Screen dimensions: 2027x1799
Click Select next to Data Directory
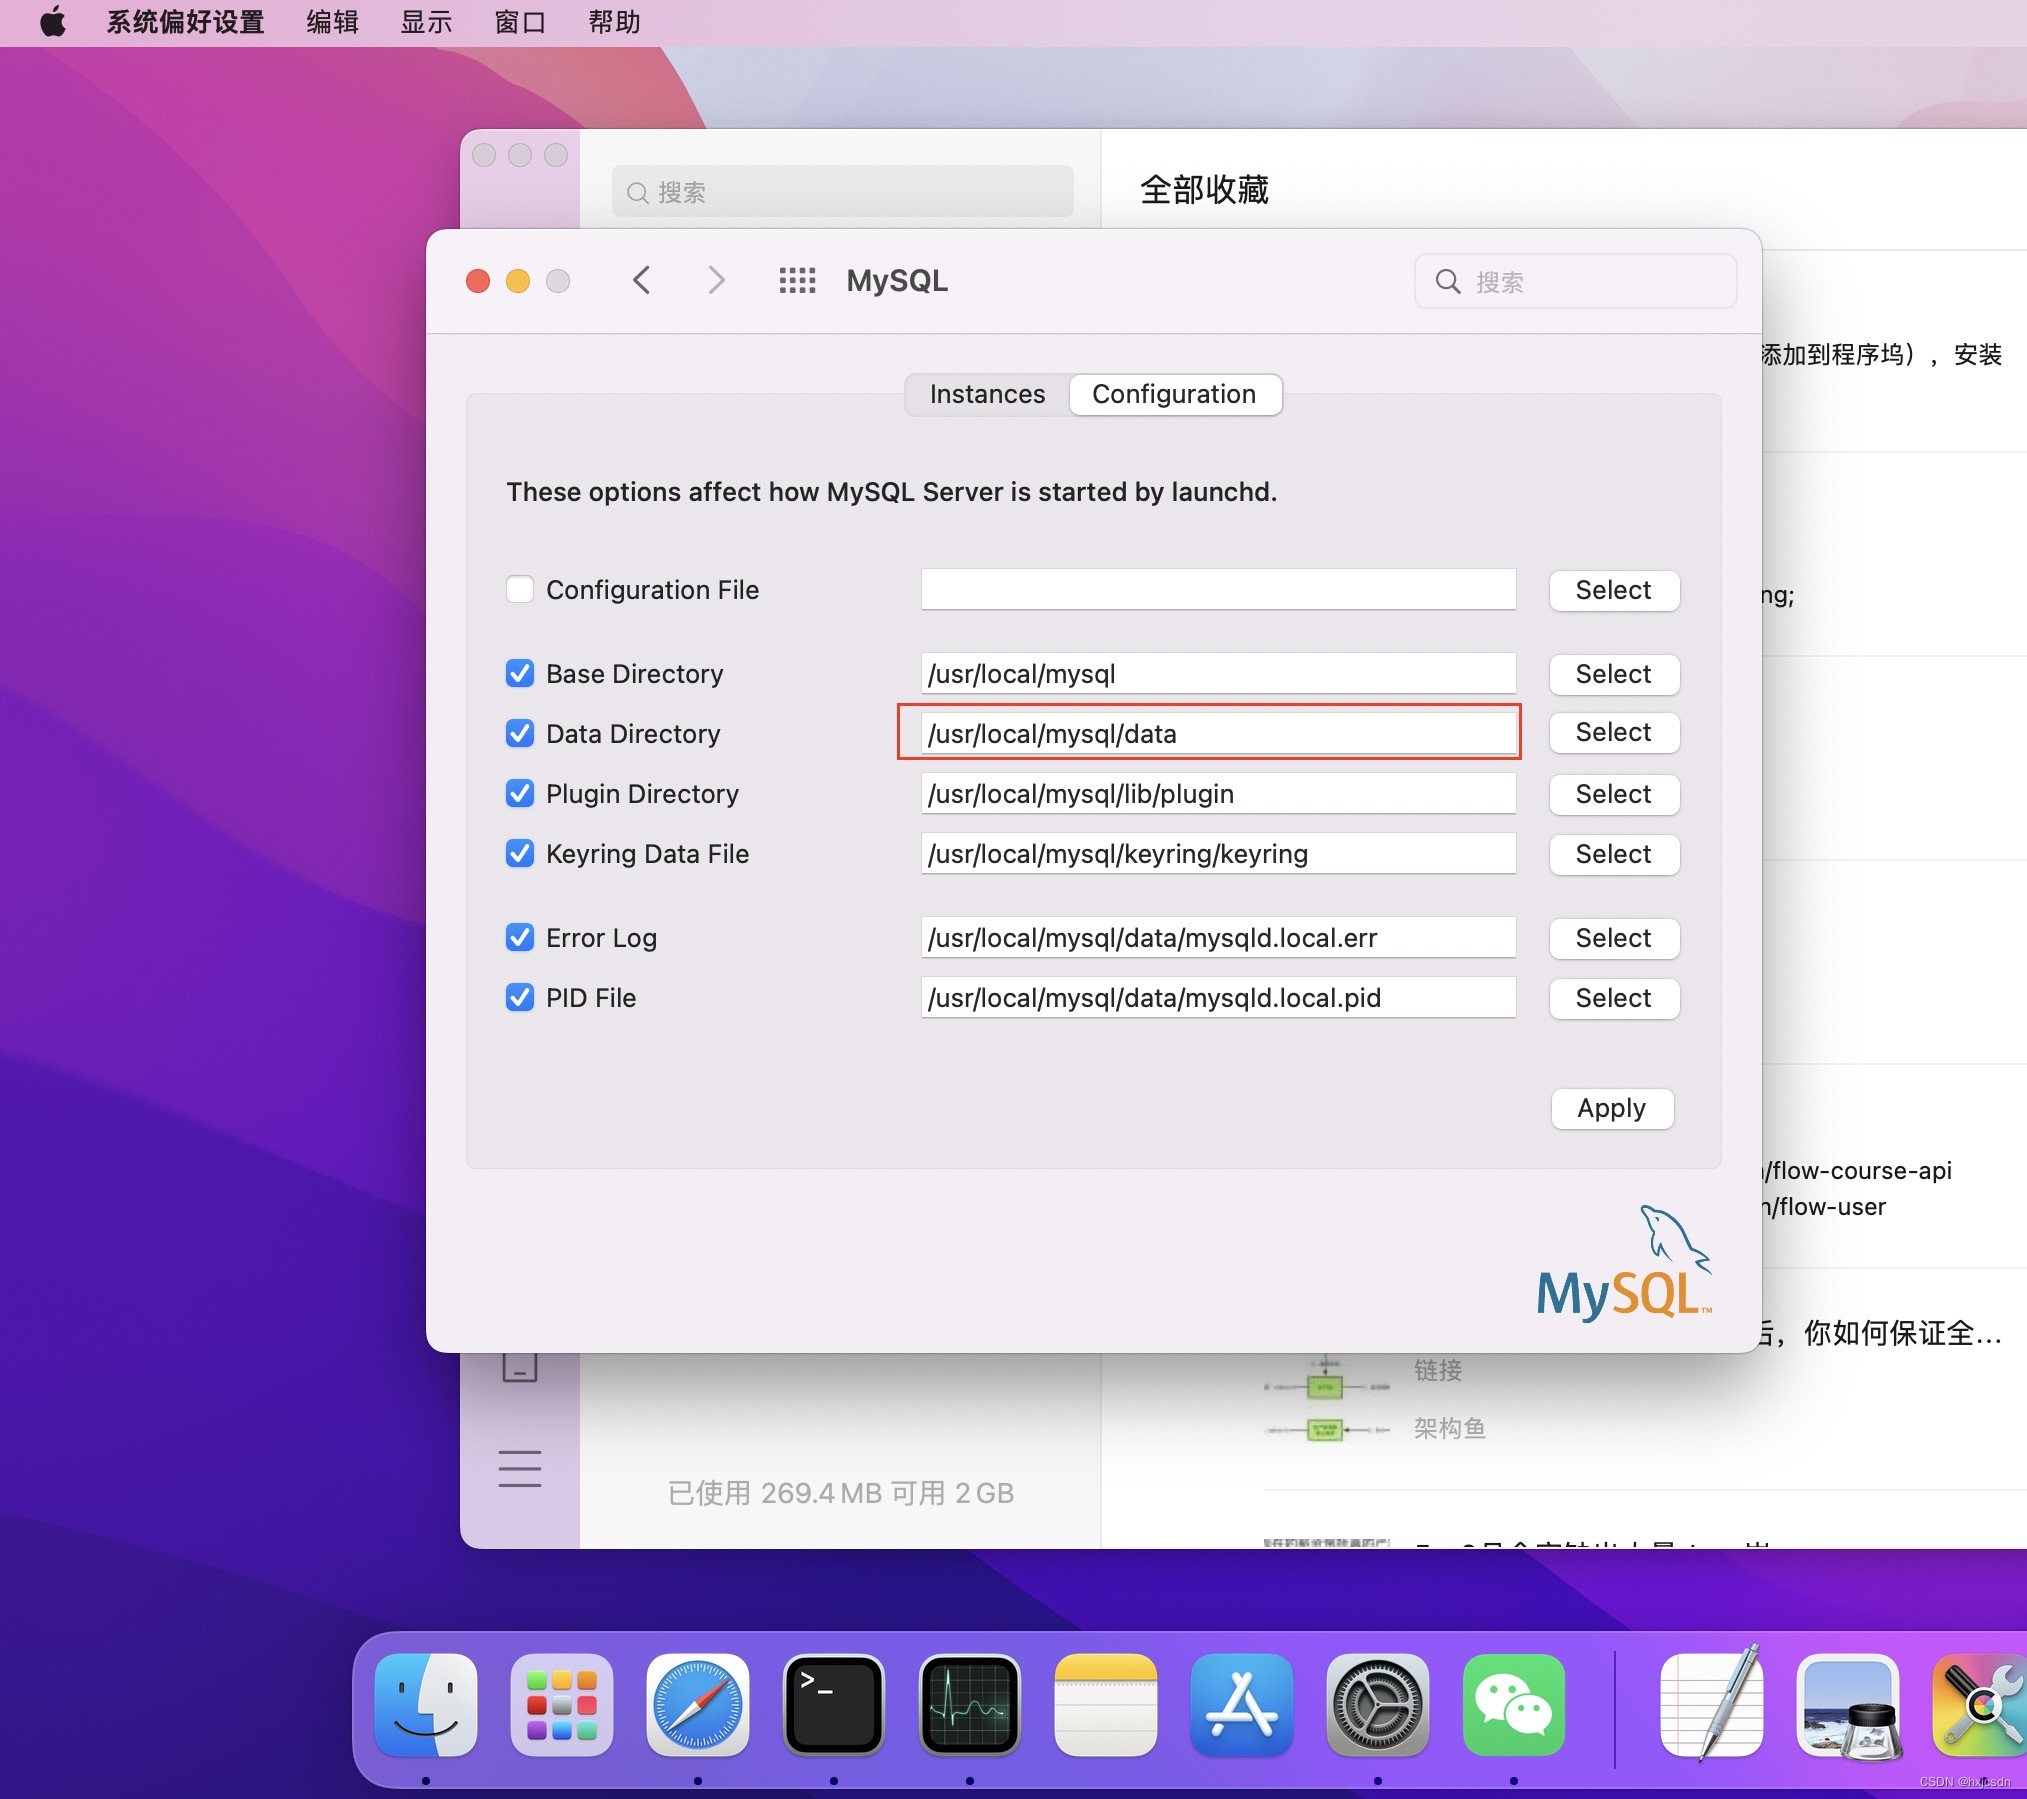pos(1613,732)
